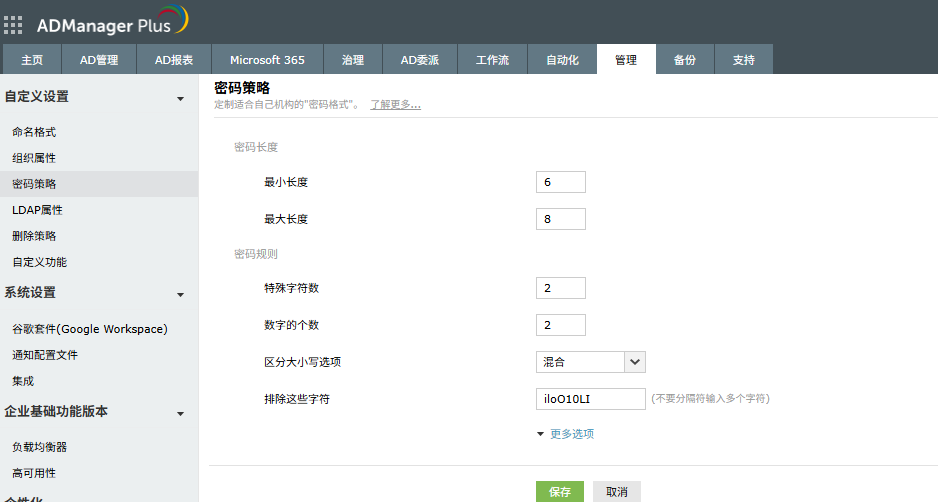This screenshot has height=502, width=938.
Task: Click the 特殊字符数 input field
Action: 561,288
